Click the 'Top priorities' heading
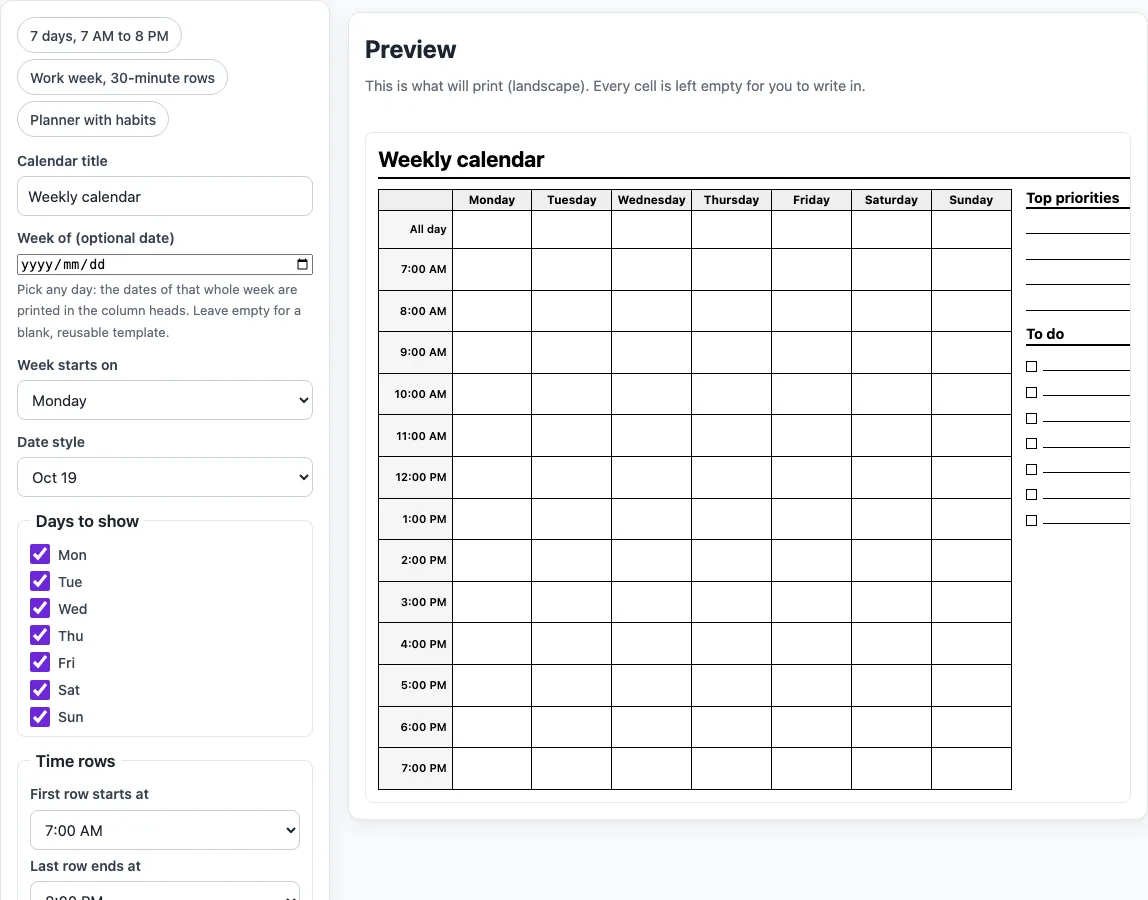The width and height of the screenshot is (1148, 900). coord(1073,198)
